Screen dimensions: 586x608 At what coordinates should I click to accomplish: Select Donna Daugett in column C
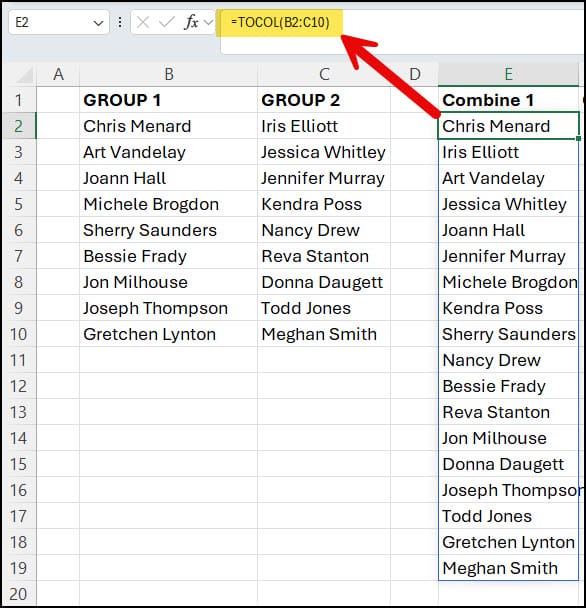point(324,282)
